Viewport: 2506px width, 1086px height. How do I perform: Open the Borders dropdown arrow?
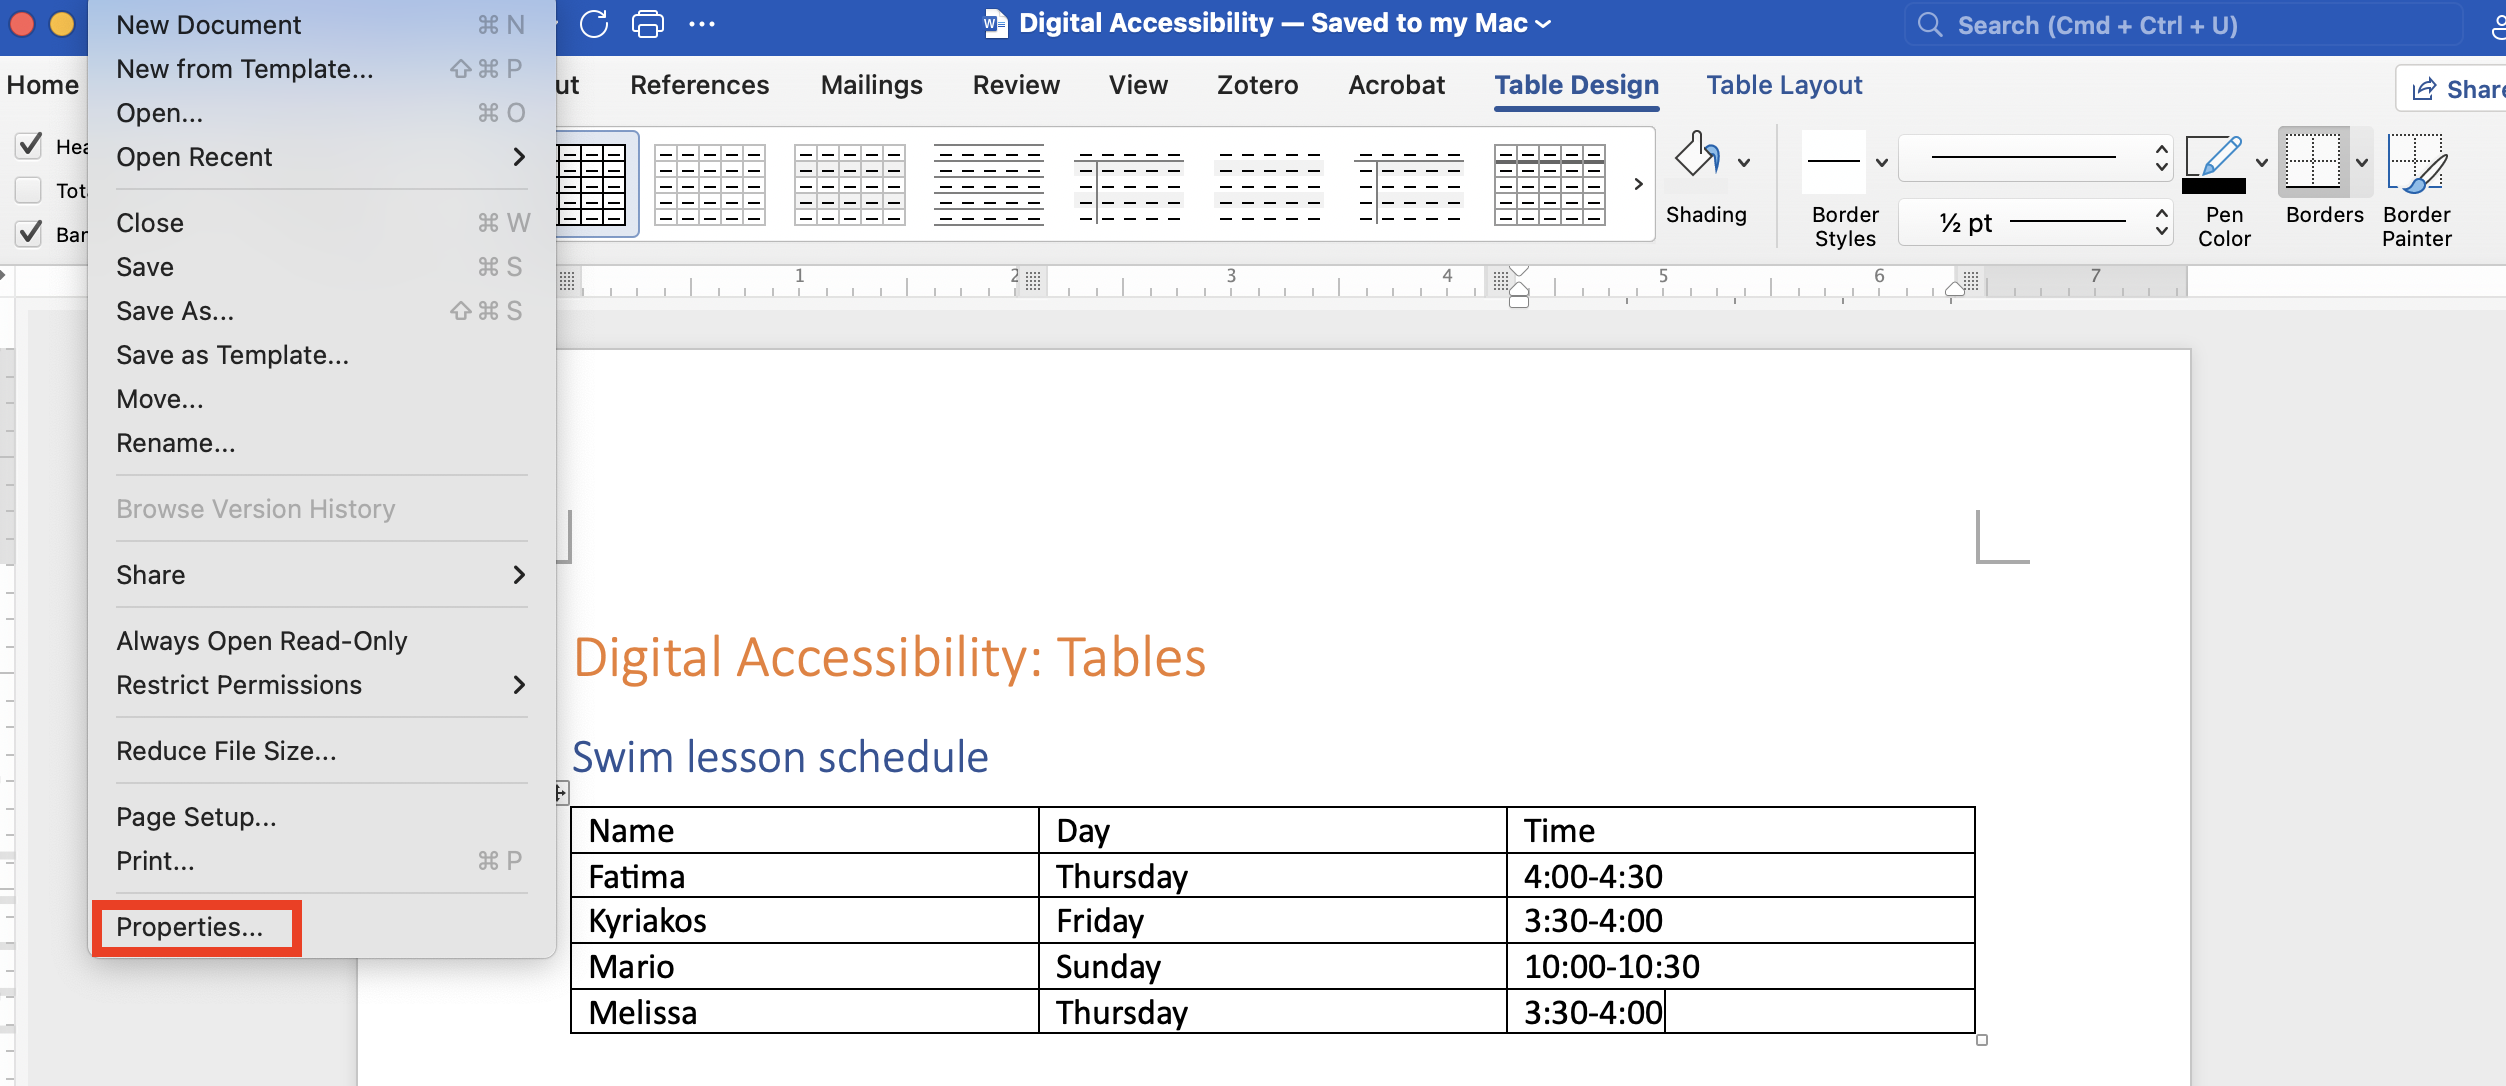tap(2362, 162)
